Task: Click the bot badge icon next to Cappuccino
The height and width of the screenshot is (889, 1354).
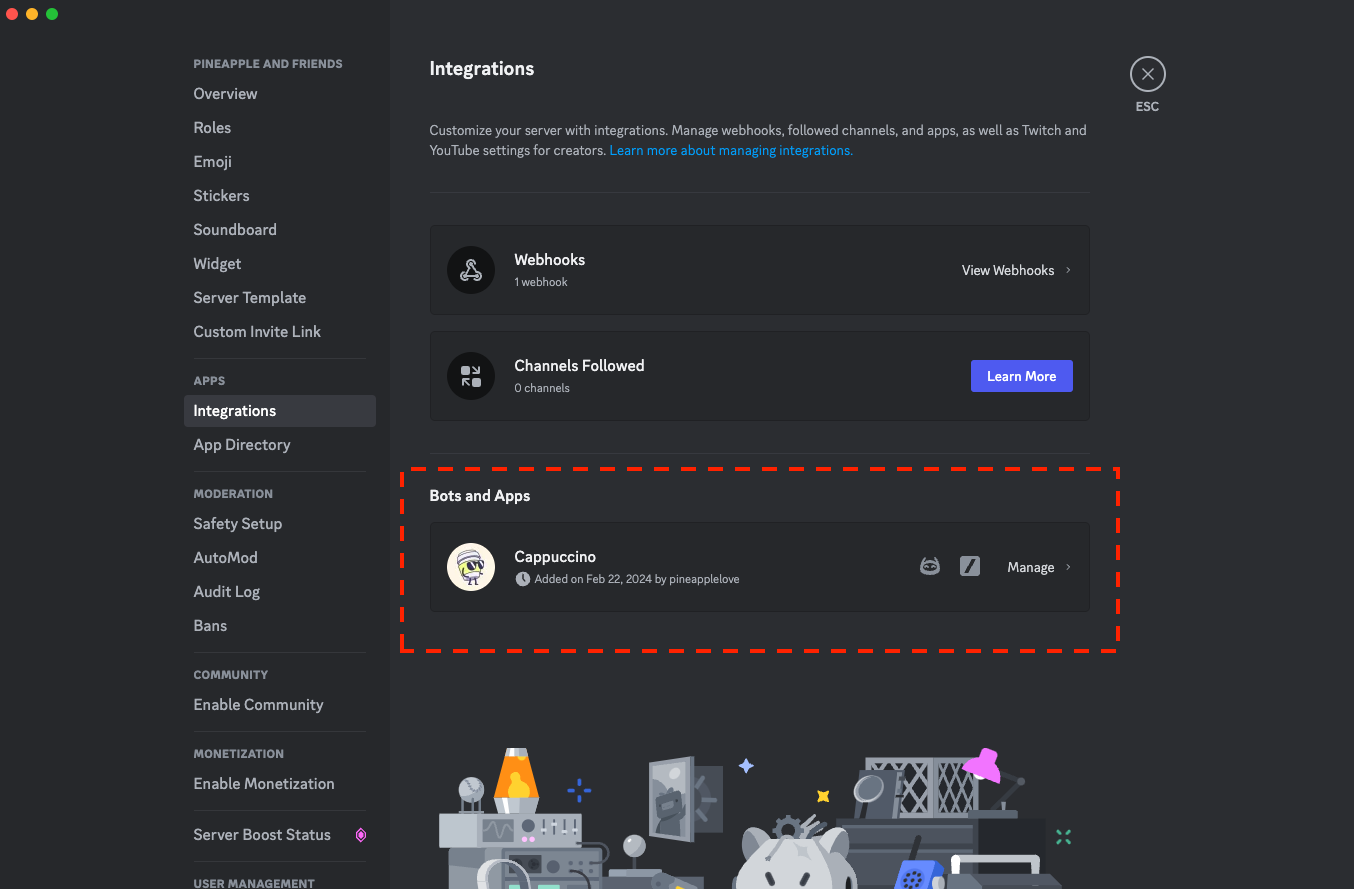Action: coord(930,565)
